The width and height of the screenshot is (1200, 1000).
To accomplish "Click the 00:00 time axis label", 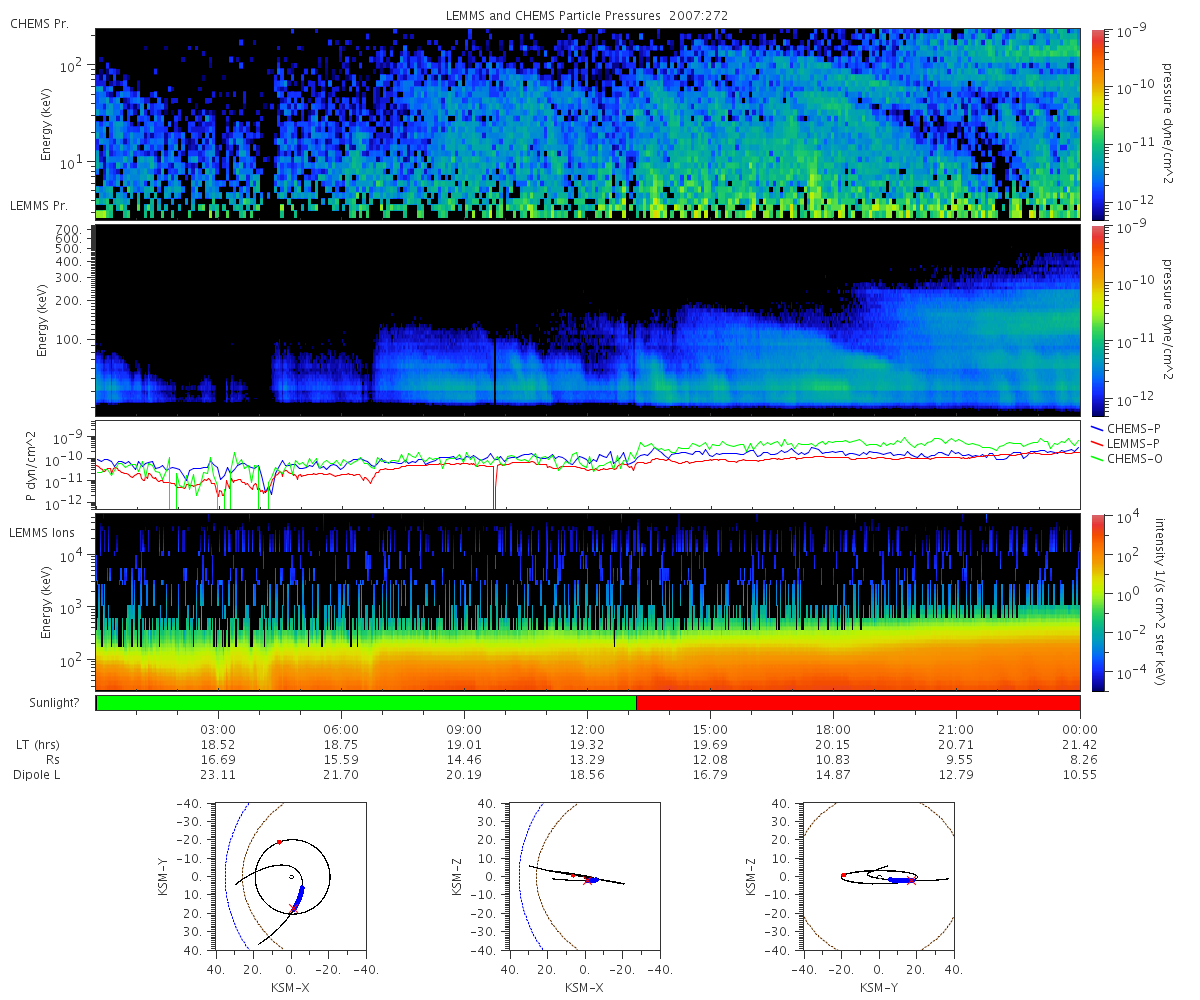I will [x=1080, y=731].
